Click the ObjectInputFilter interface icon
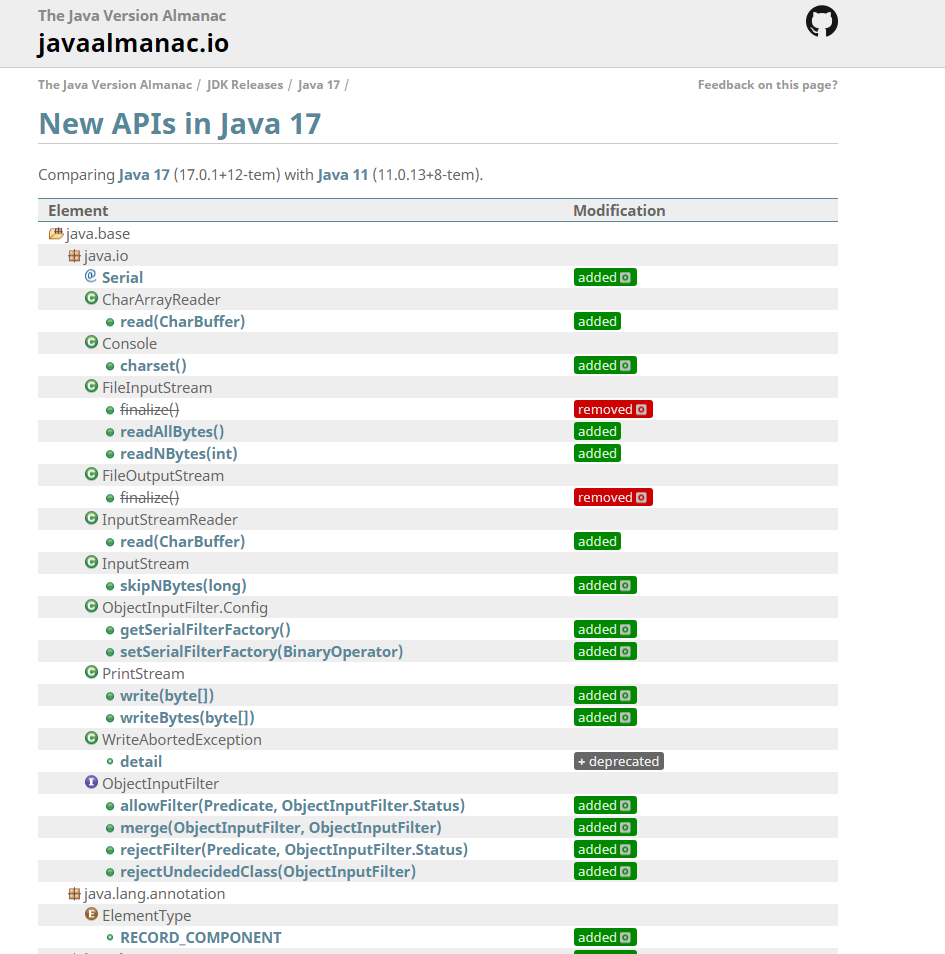Screen dimensions: 945x954 point(91,782)
